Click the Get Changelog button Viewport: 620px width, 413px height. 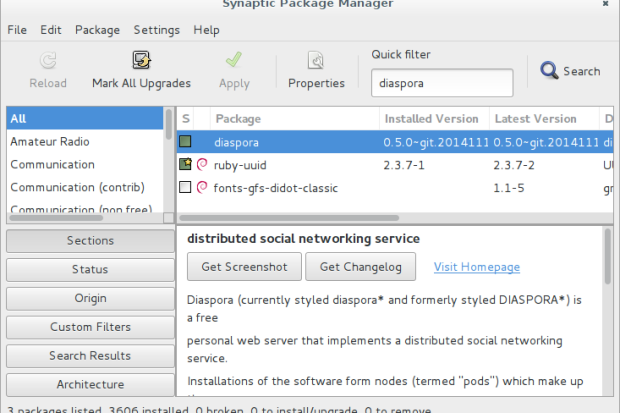click(x=361, y=267)
